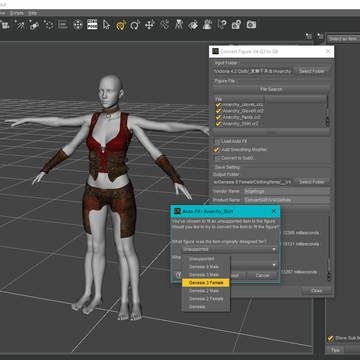
Task: Uncheck Anarchy_Shirt.cr2 in the file list
Action: (218, 123)
